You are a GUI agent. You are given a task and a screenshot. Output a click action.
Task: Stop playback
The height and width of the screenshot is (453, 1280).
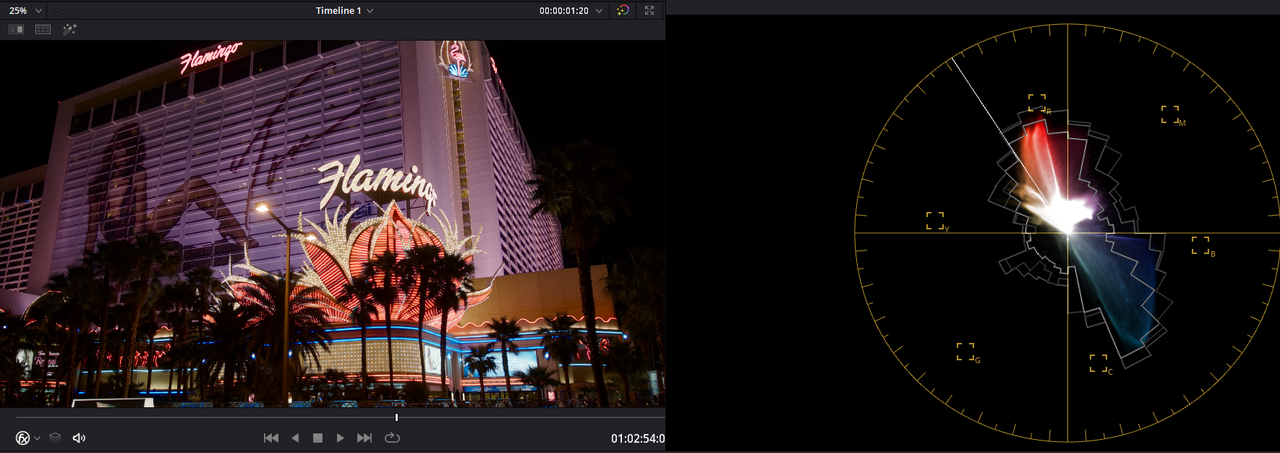[318, 438]
